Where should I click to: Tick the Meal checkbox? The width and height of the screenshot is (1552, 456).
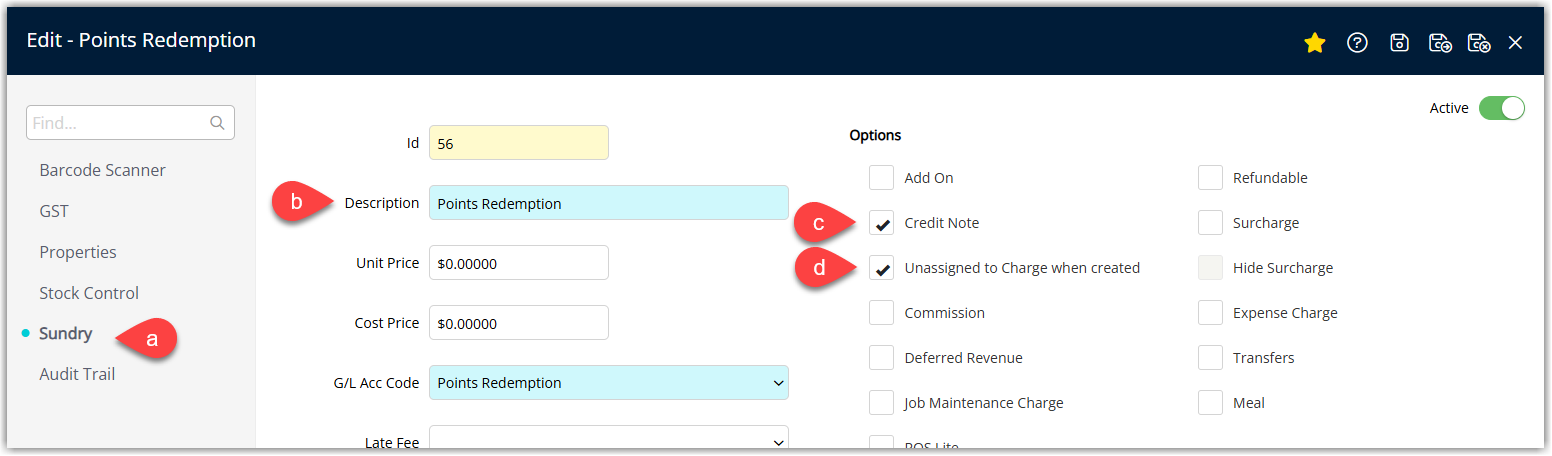[x=1210, y=403]
